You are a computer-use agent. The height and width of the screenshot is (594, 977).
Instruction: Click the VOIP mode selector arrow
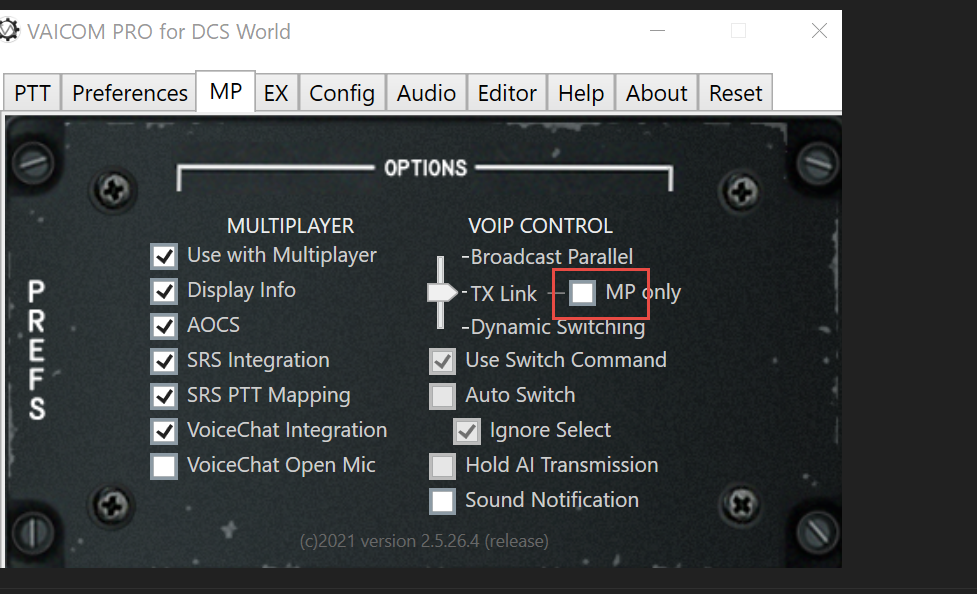[442, 292]
